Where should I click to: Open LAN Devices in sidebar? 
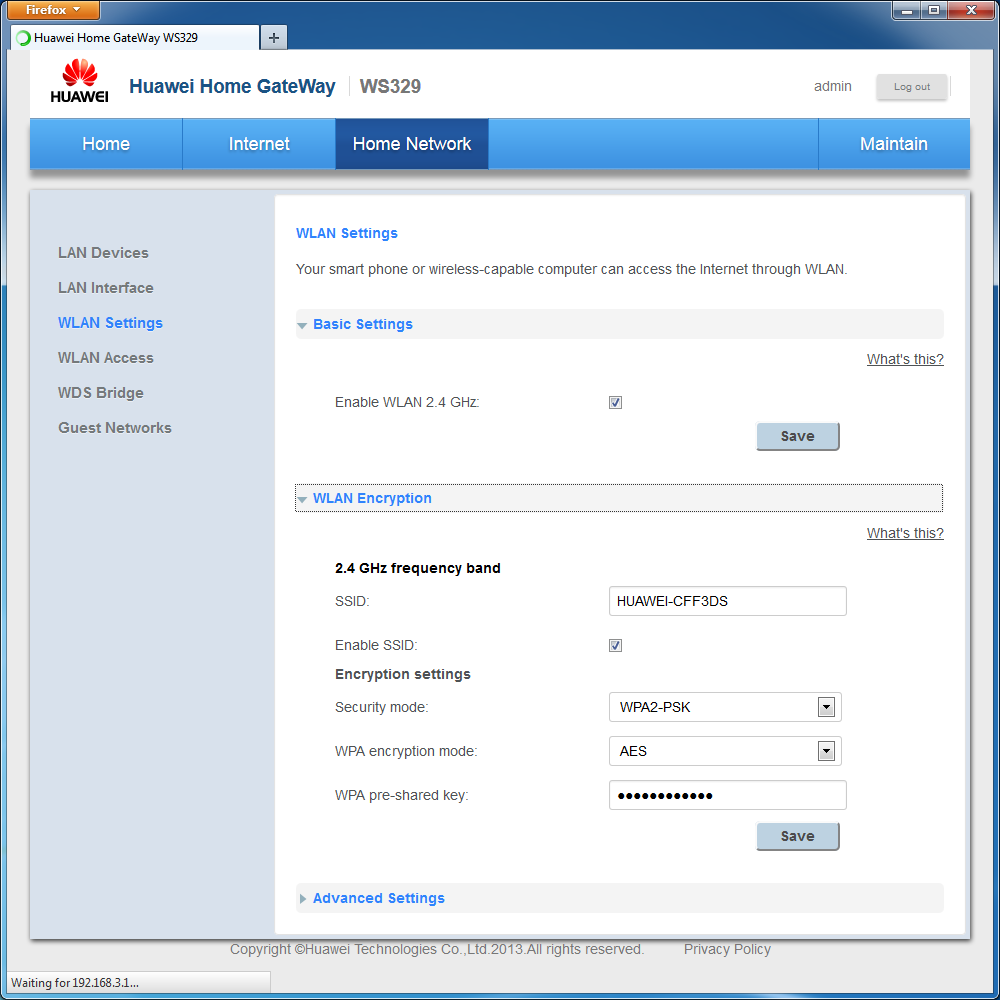[103, 253]
